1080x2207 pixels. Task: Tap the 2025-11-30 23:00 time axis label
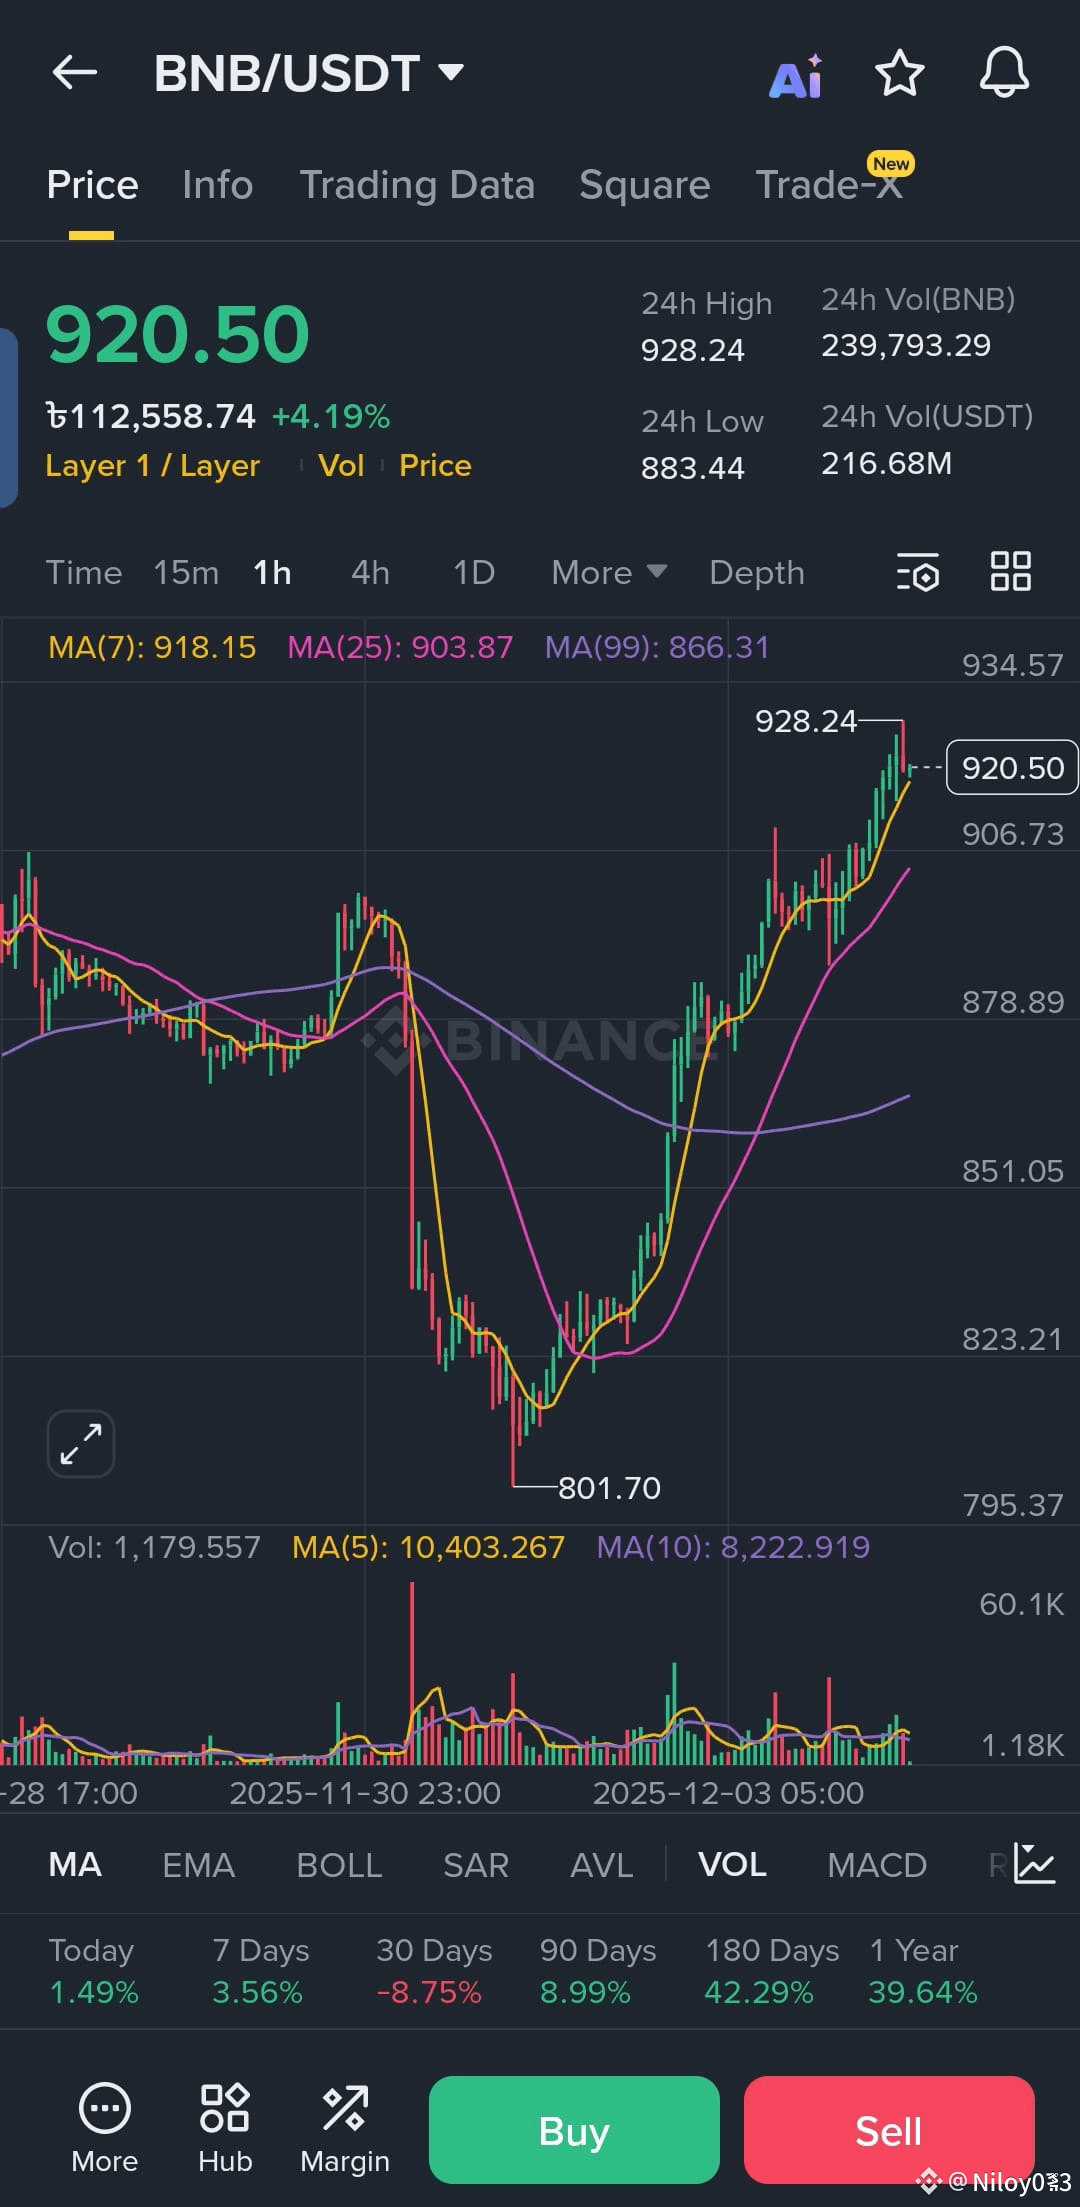(x=365, y=1792)
